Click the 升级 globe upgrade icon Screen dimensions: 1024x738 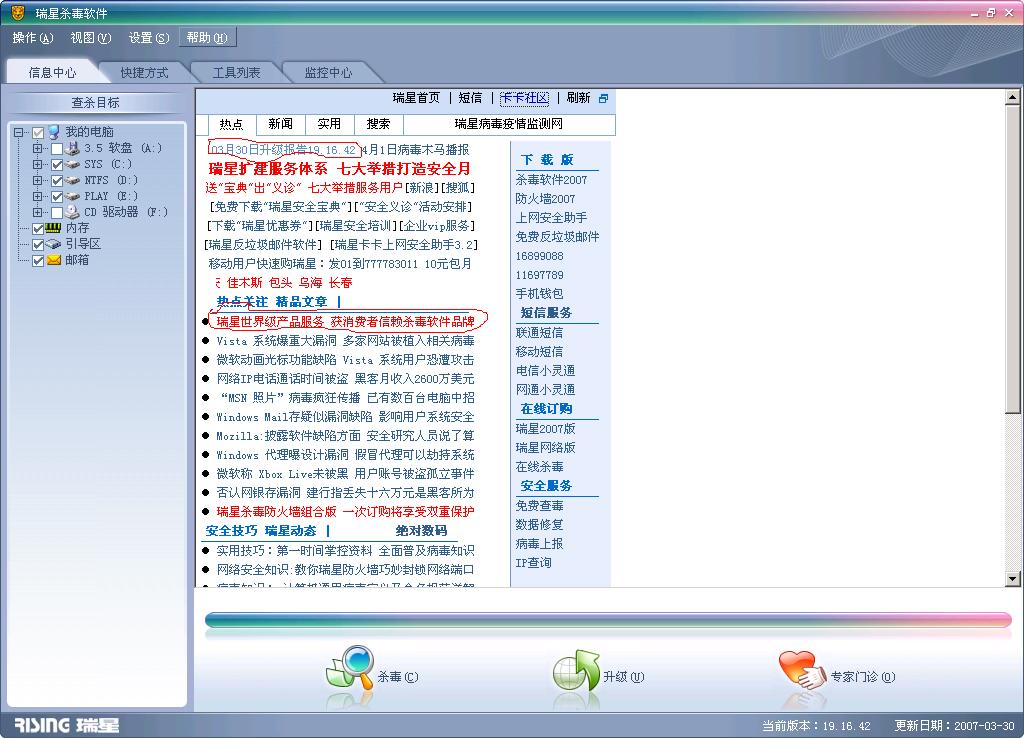point(576,670)
